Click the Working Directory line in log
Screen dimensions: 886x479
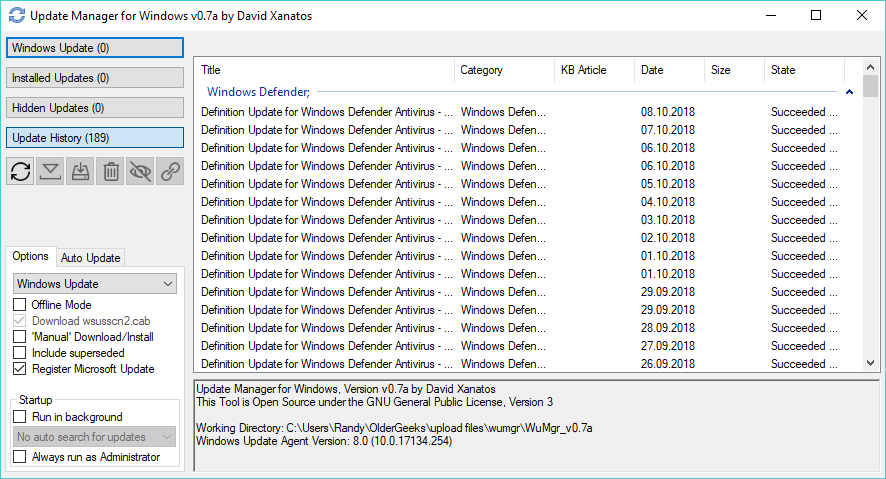(394, 428)
